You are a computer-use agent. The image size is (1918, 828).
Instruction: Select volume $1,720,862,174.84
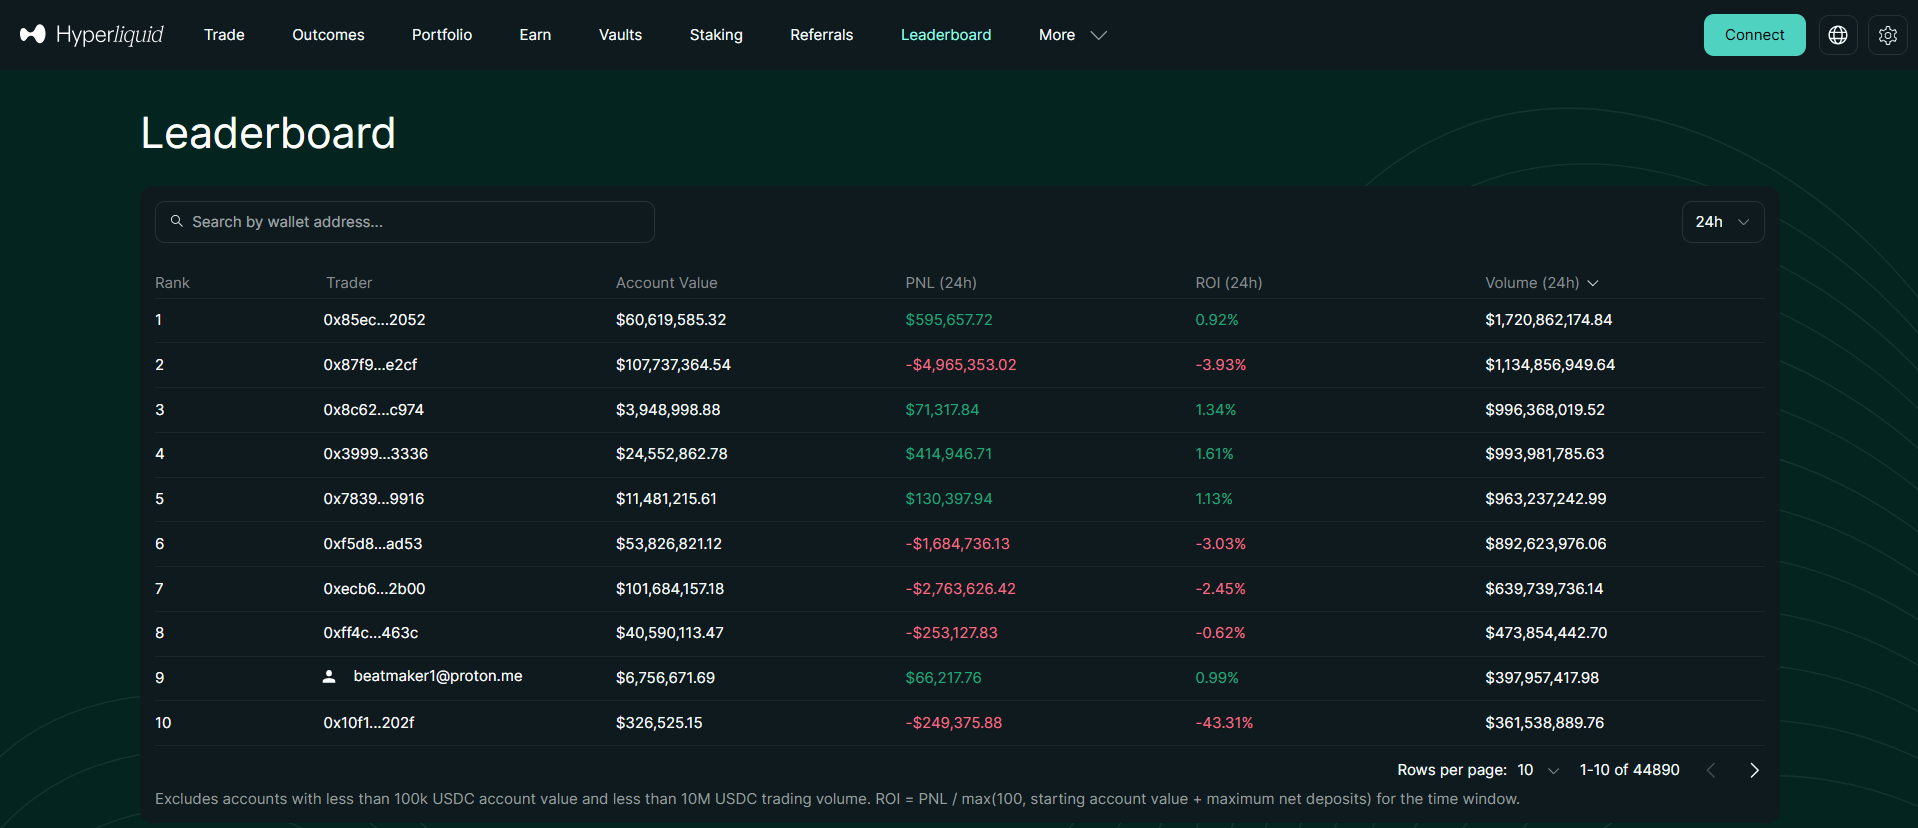coord(1549,320)
